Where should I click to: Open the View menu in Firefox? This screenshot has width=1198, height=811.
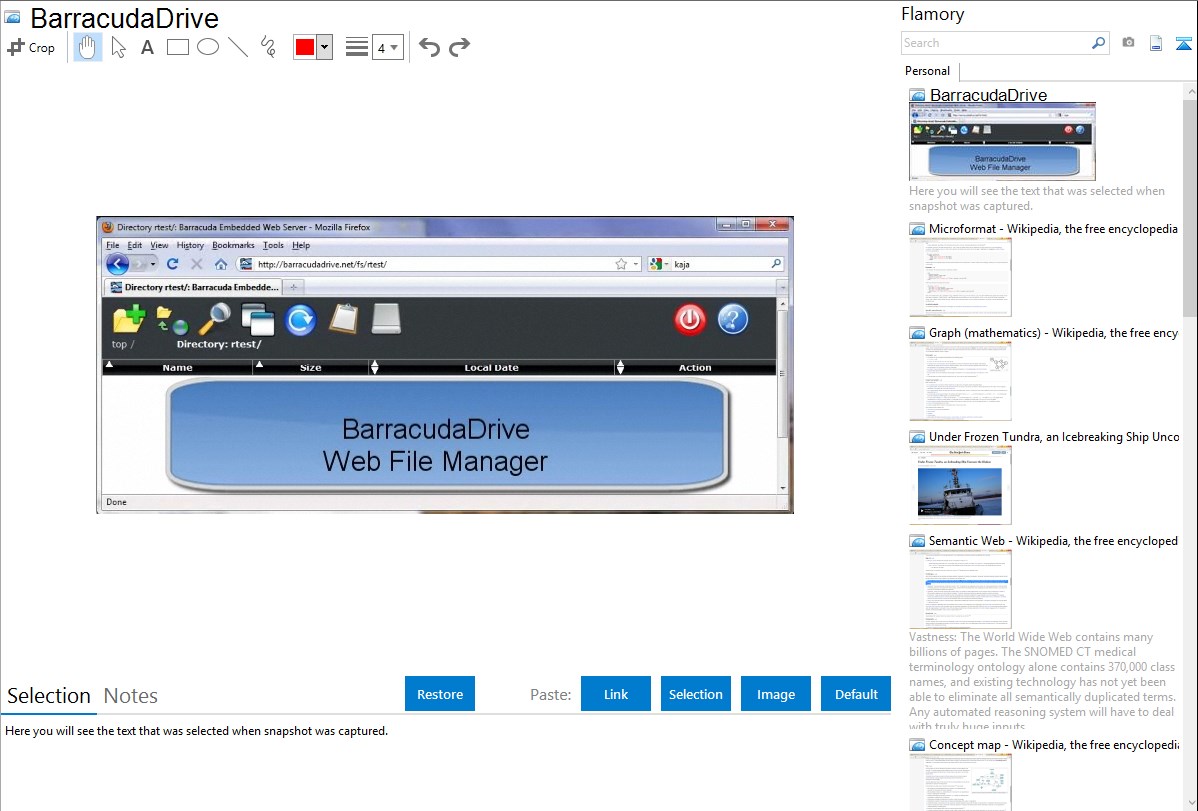[159, 245]
